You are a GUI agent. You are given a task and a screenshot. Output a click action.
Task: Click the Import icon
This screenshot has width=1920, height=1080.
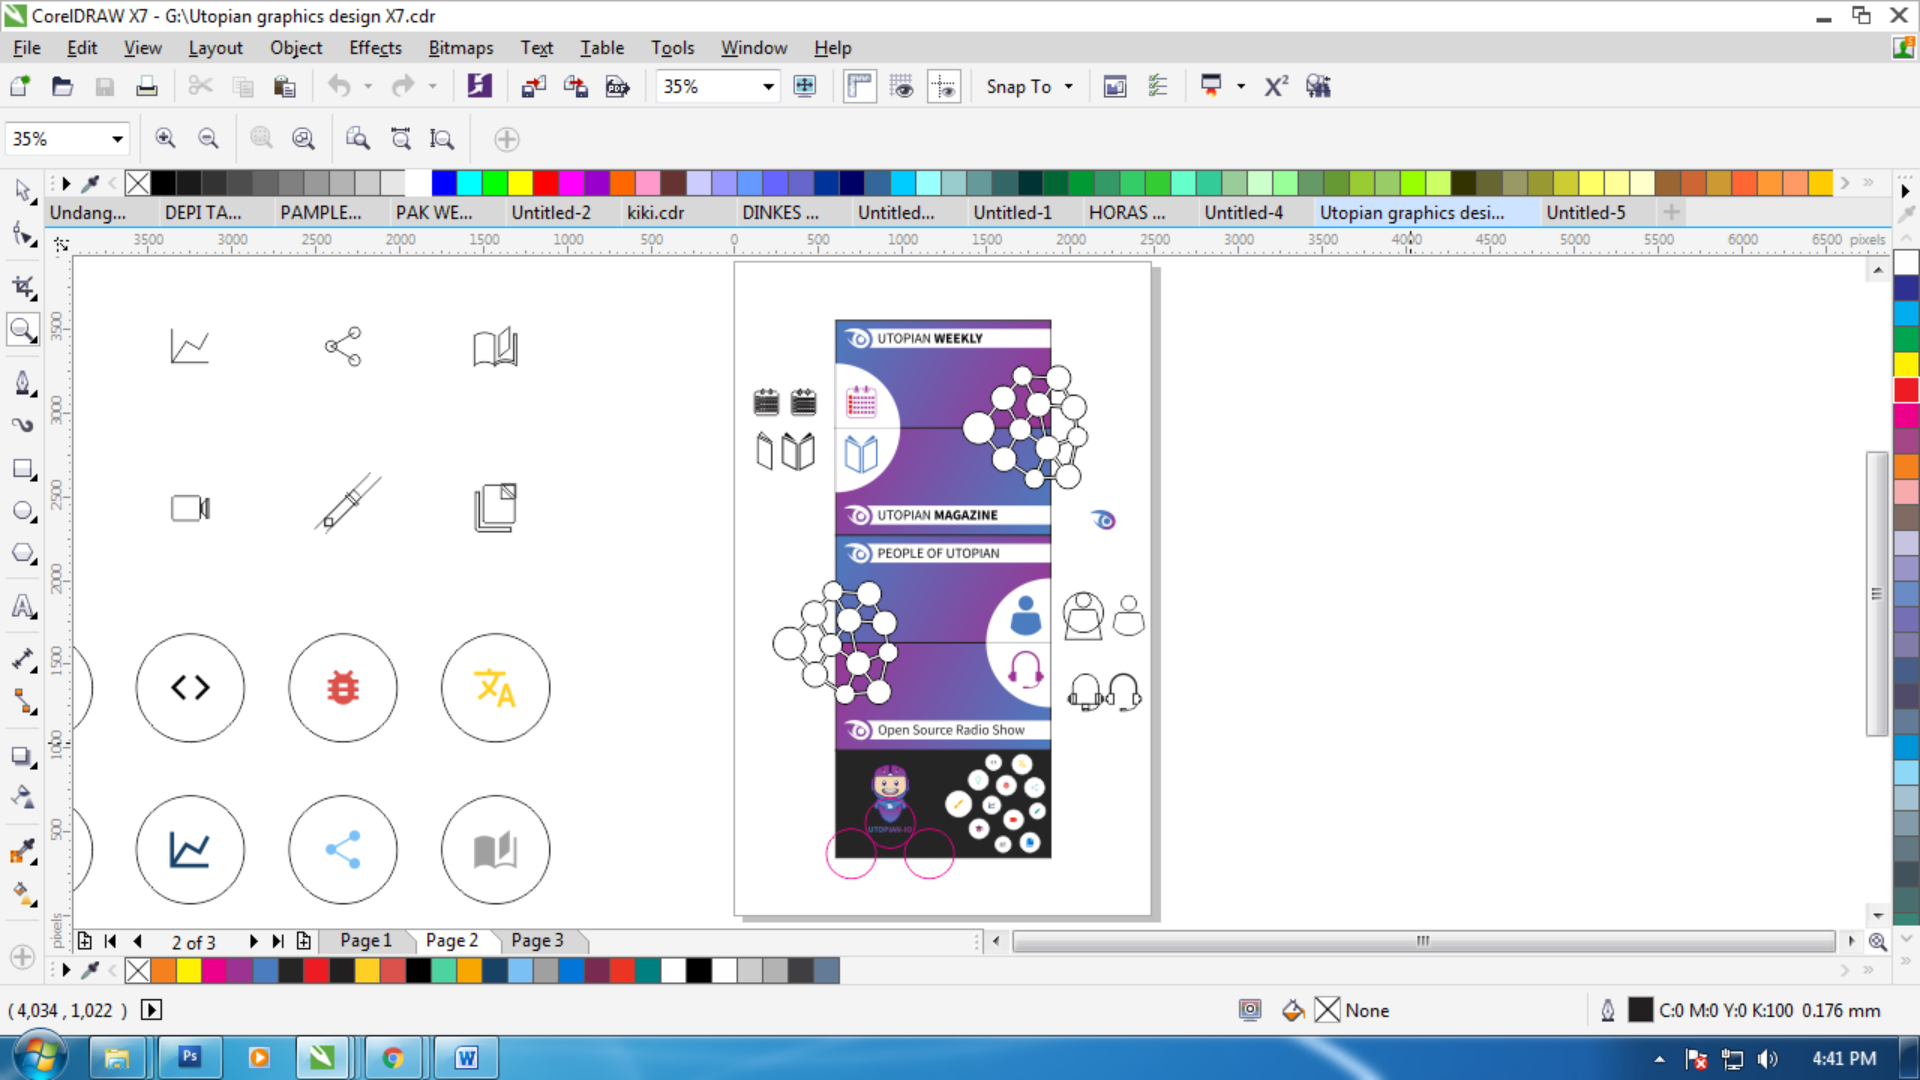click(x=533, y=86)
